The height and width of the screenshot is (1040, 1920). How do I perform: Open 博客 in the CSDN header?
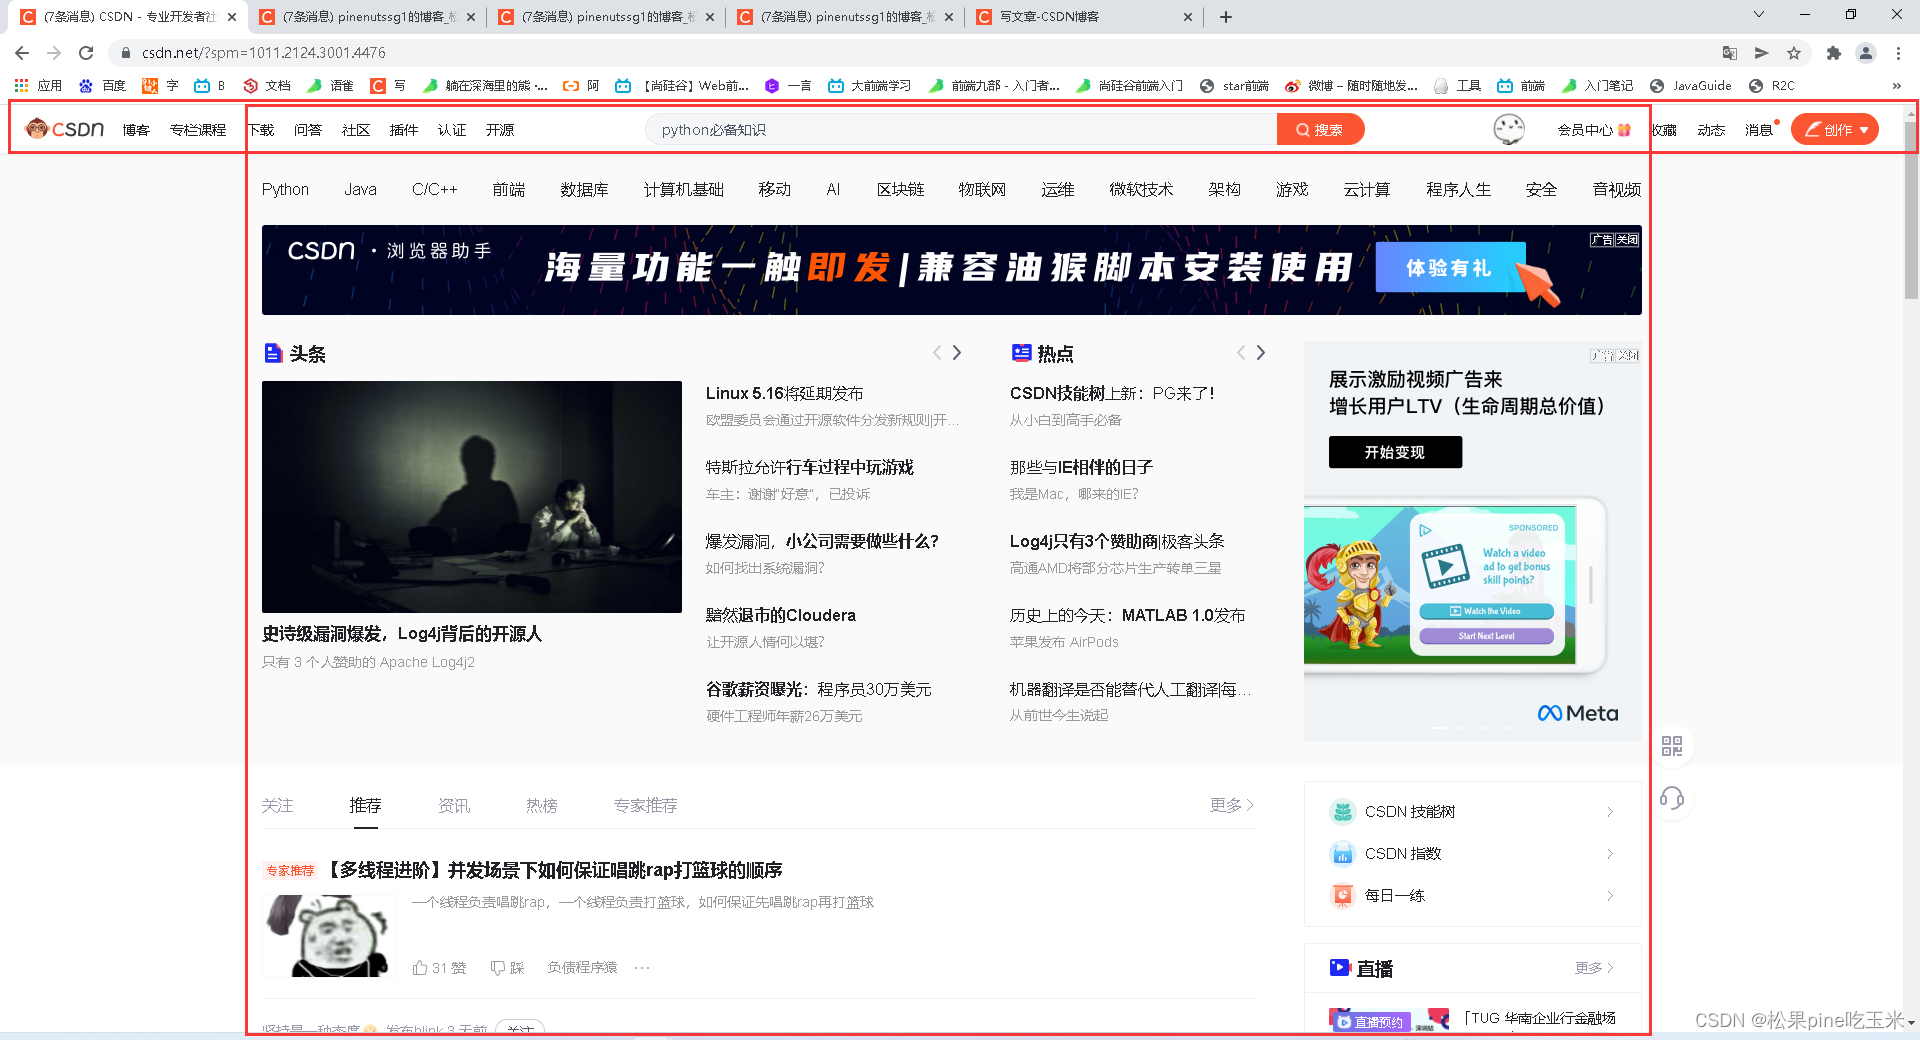136,130
